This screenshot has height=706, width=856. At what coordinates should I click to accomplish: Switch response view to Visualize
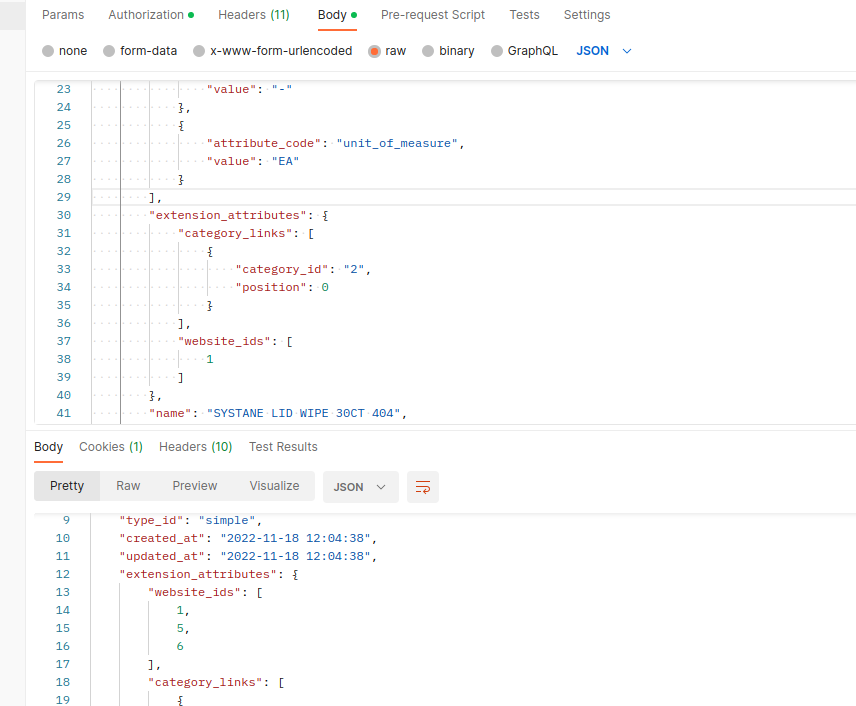[x=274, y=486]
